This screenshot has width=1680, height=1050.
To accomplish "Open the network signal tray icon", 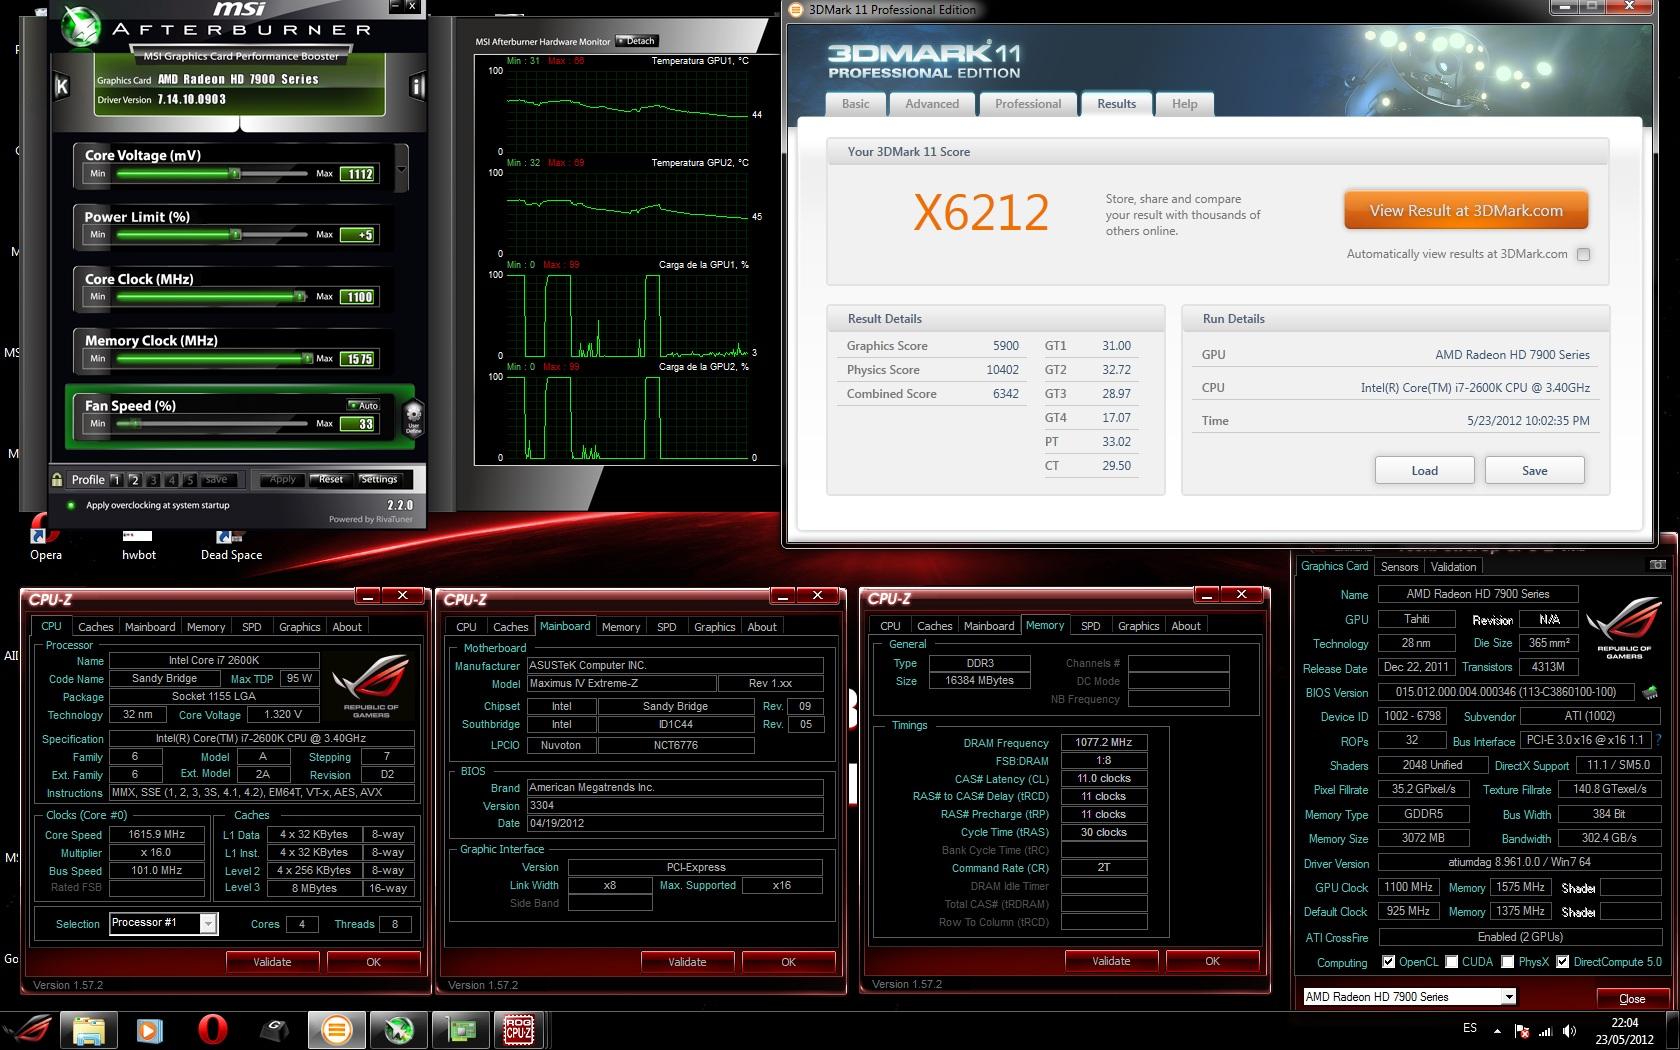I will [x=1545, y=1030].
